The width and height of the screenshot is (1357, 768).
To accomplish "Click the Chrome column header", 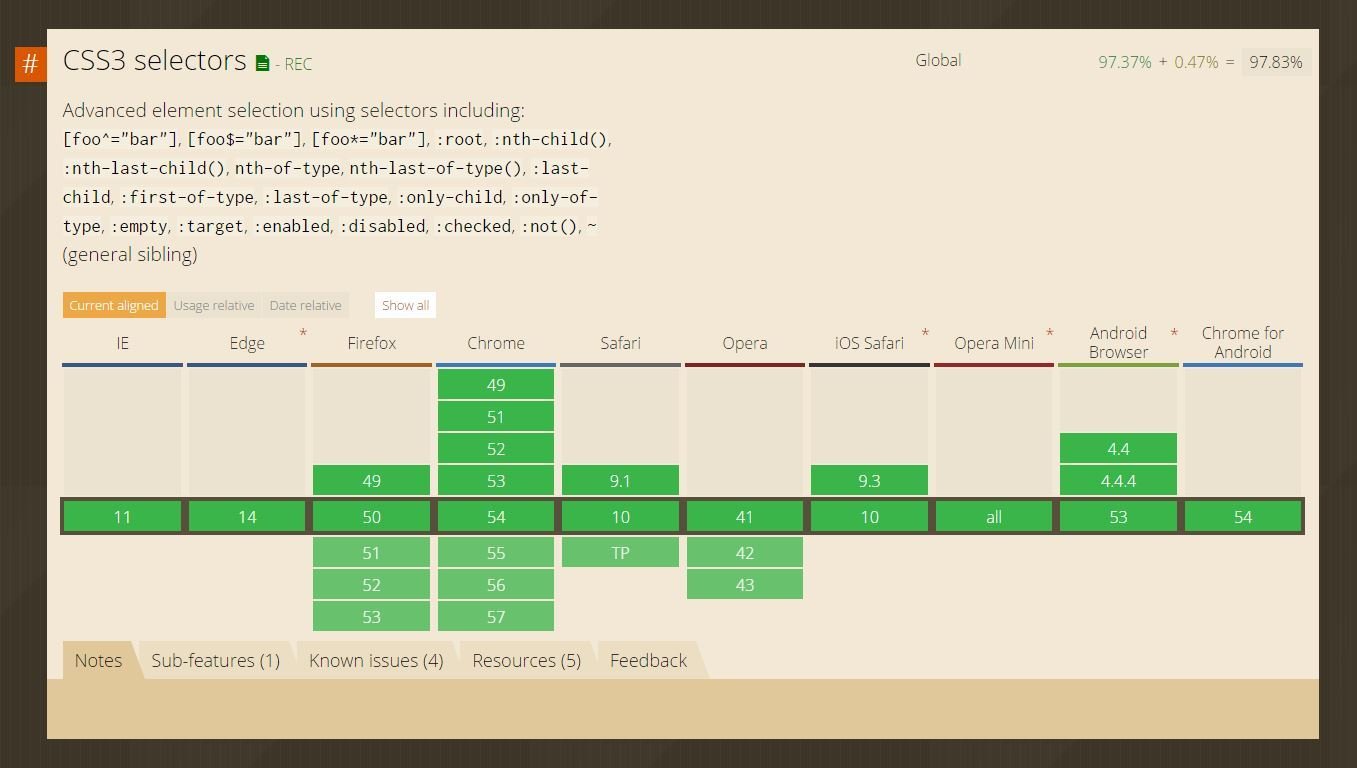I will click(x=496, y=343).
